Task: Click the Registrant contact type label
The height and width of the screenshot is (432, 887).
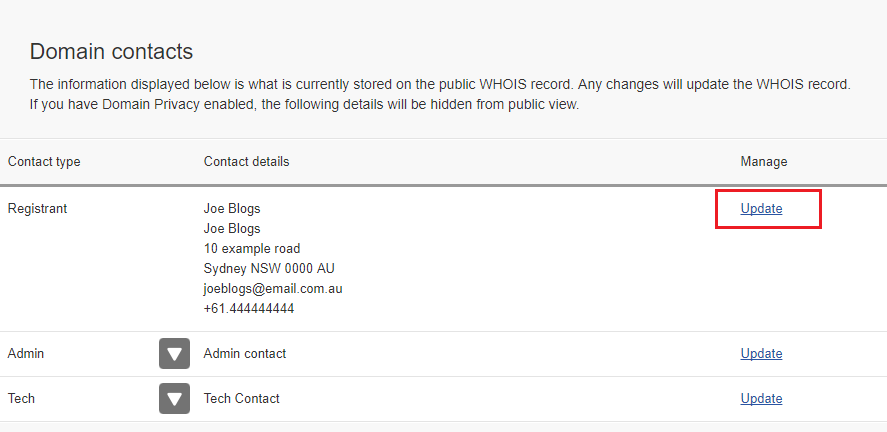Action: 37,209
